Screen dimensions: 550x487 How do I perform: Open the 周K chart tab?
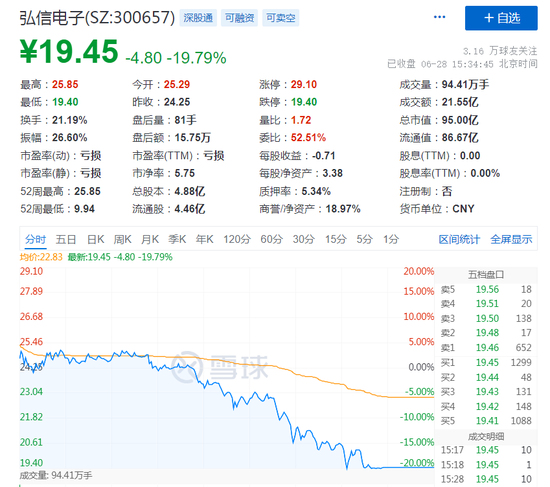122,239
